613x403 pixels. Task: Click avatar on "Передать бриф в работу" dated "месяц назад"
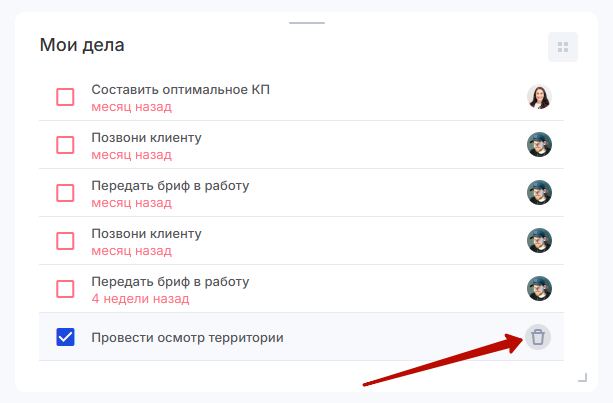click(540, 193)
